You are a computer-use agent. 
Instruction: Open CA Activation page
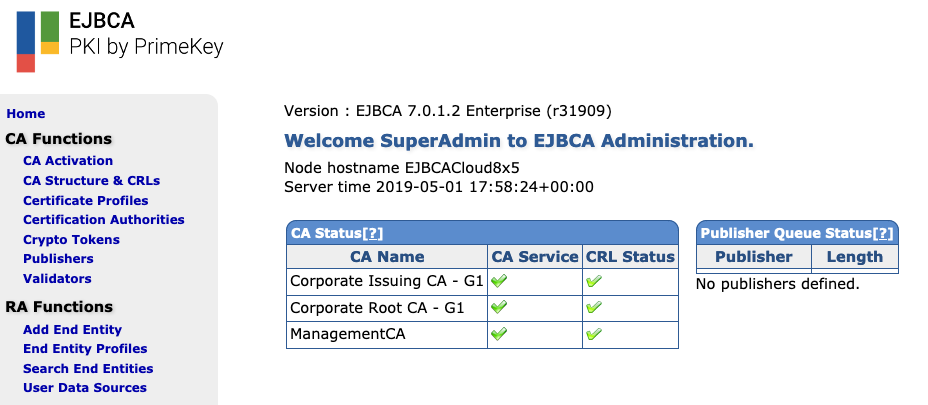click(x=68, y=161)
